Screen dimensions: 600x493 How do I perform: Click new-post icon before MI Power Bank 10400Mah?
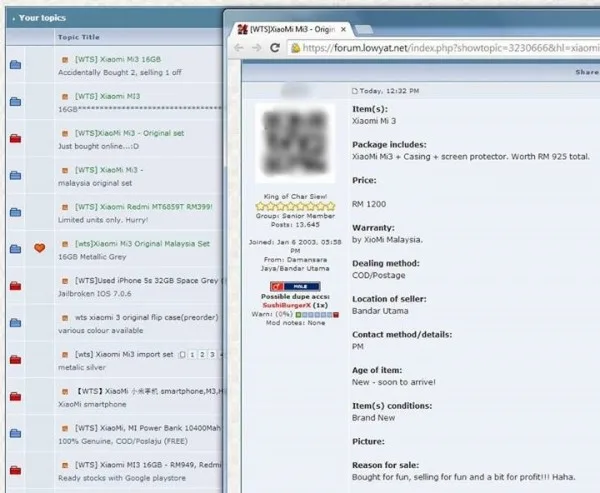point(65,428)
